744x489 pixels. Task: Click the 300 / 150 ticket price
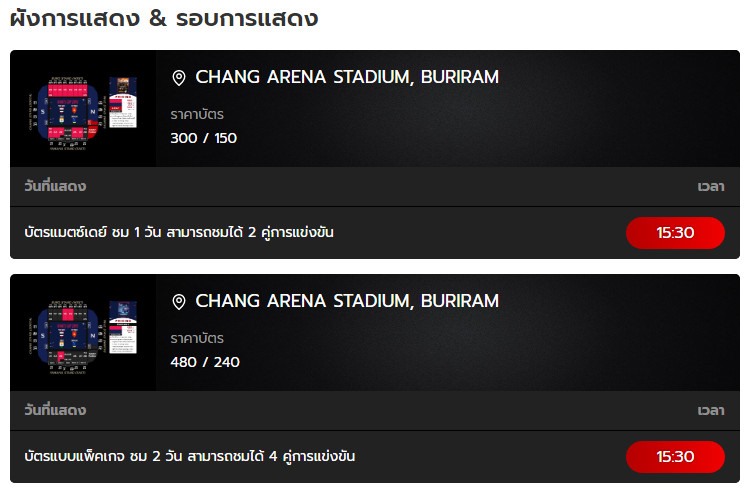(203, 138)
